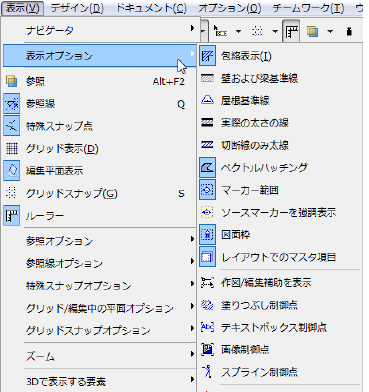Click the テキストボックス制御点 icon

coord(207,327)
